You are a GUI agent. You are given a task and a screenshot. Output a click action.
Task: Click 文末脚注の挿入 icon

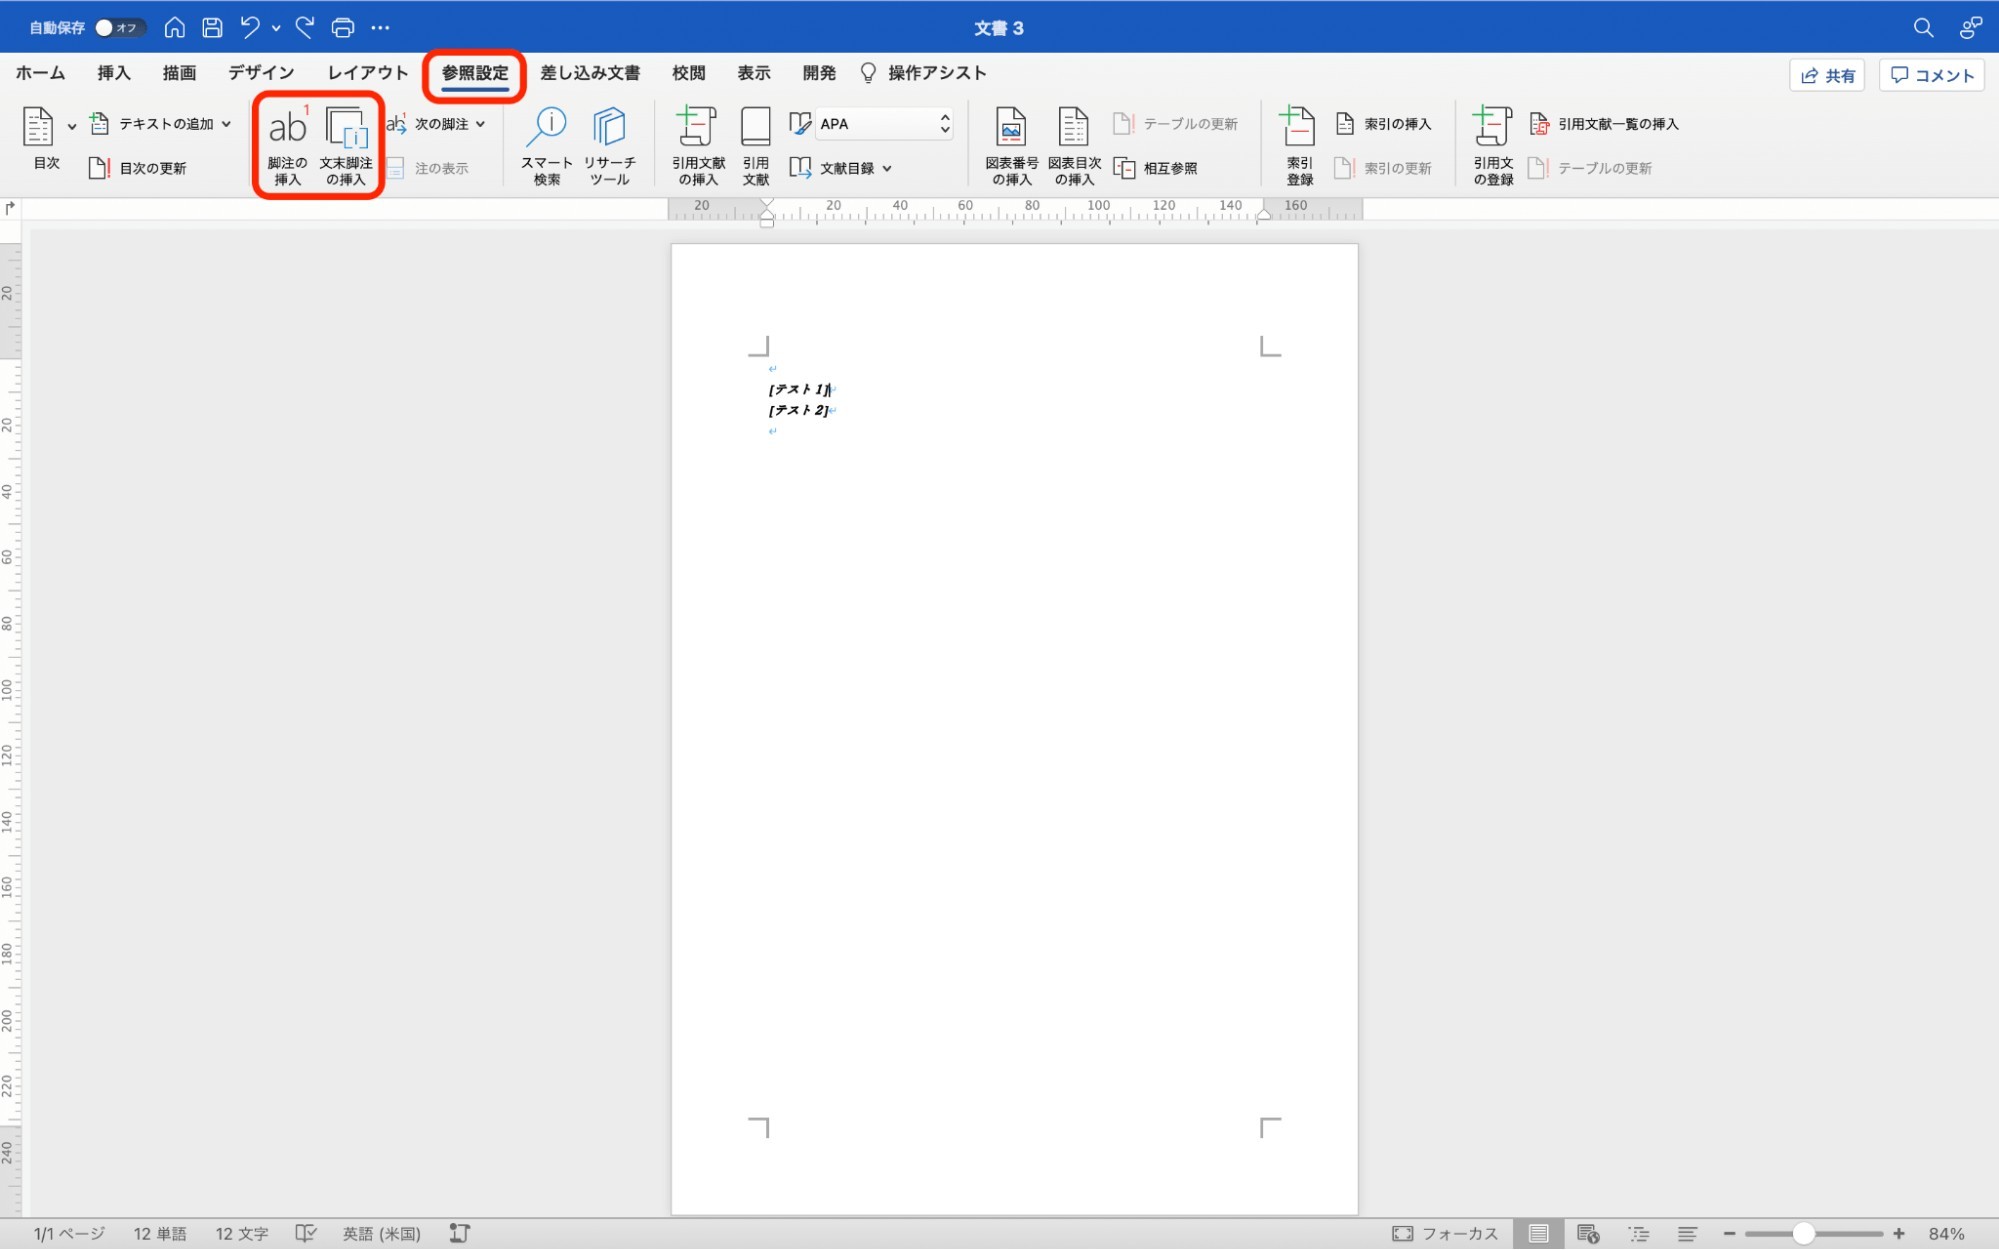tap(346, 145)
